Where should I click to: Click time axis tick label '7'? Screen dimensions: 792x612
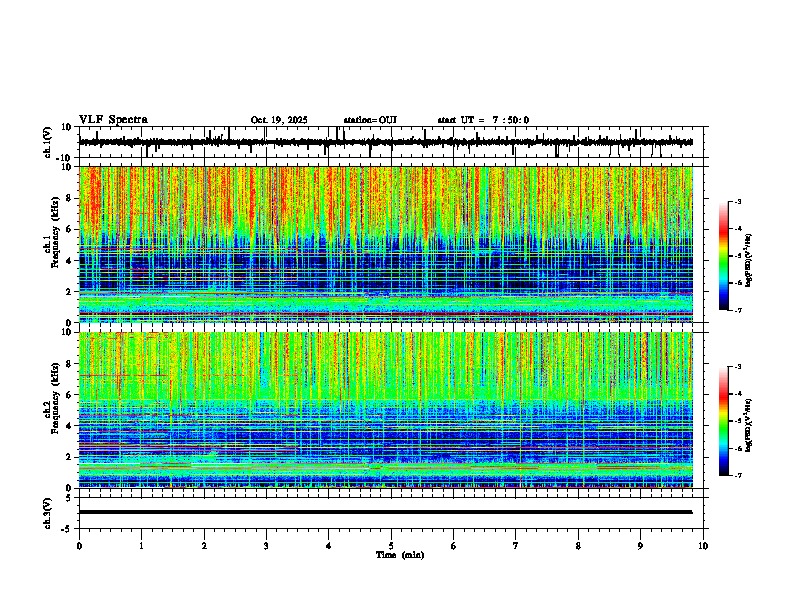516,546
